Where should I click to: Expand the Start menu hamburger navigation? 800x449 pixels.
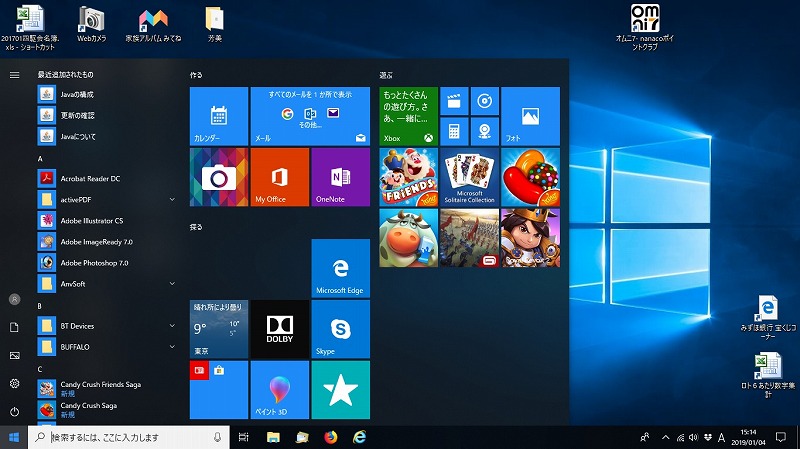tap(14, 75)
